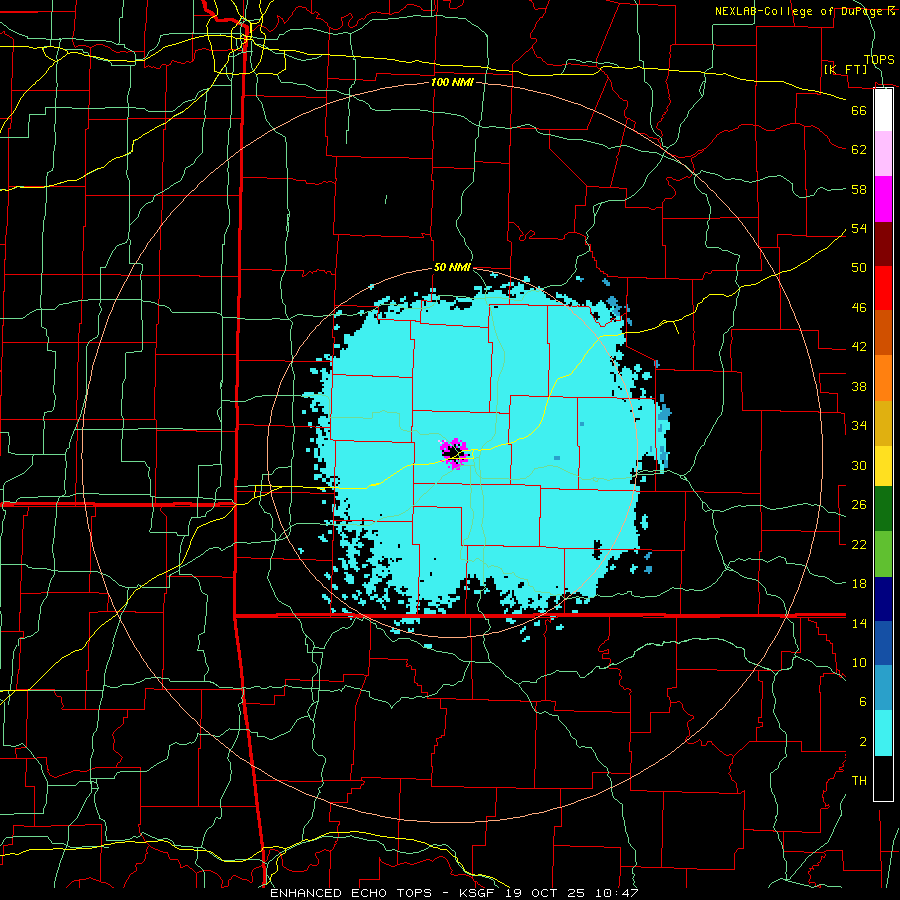
Task: Click the light pink legend swatch
Action: click(x=883, y=154)
